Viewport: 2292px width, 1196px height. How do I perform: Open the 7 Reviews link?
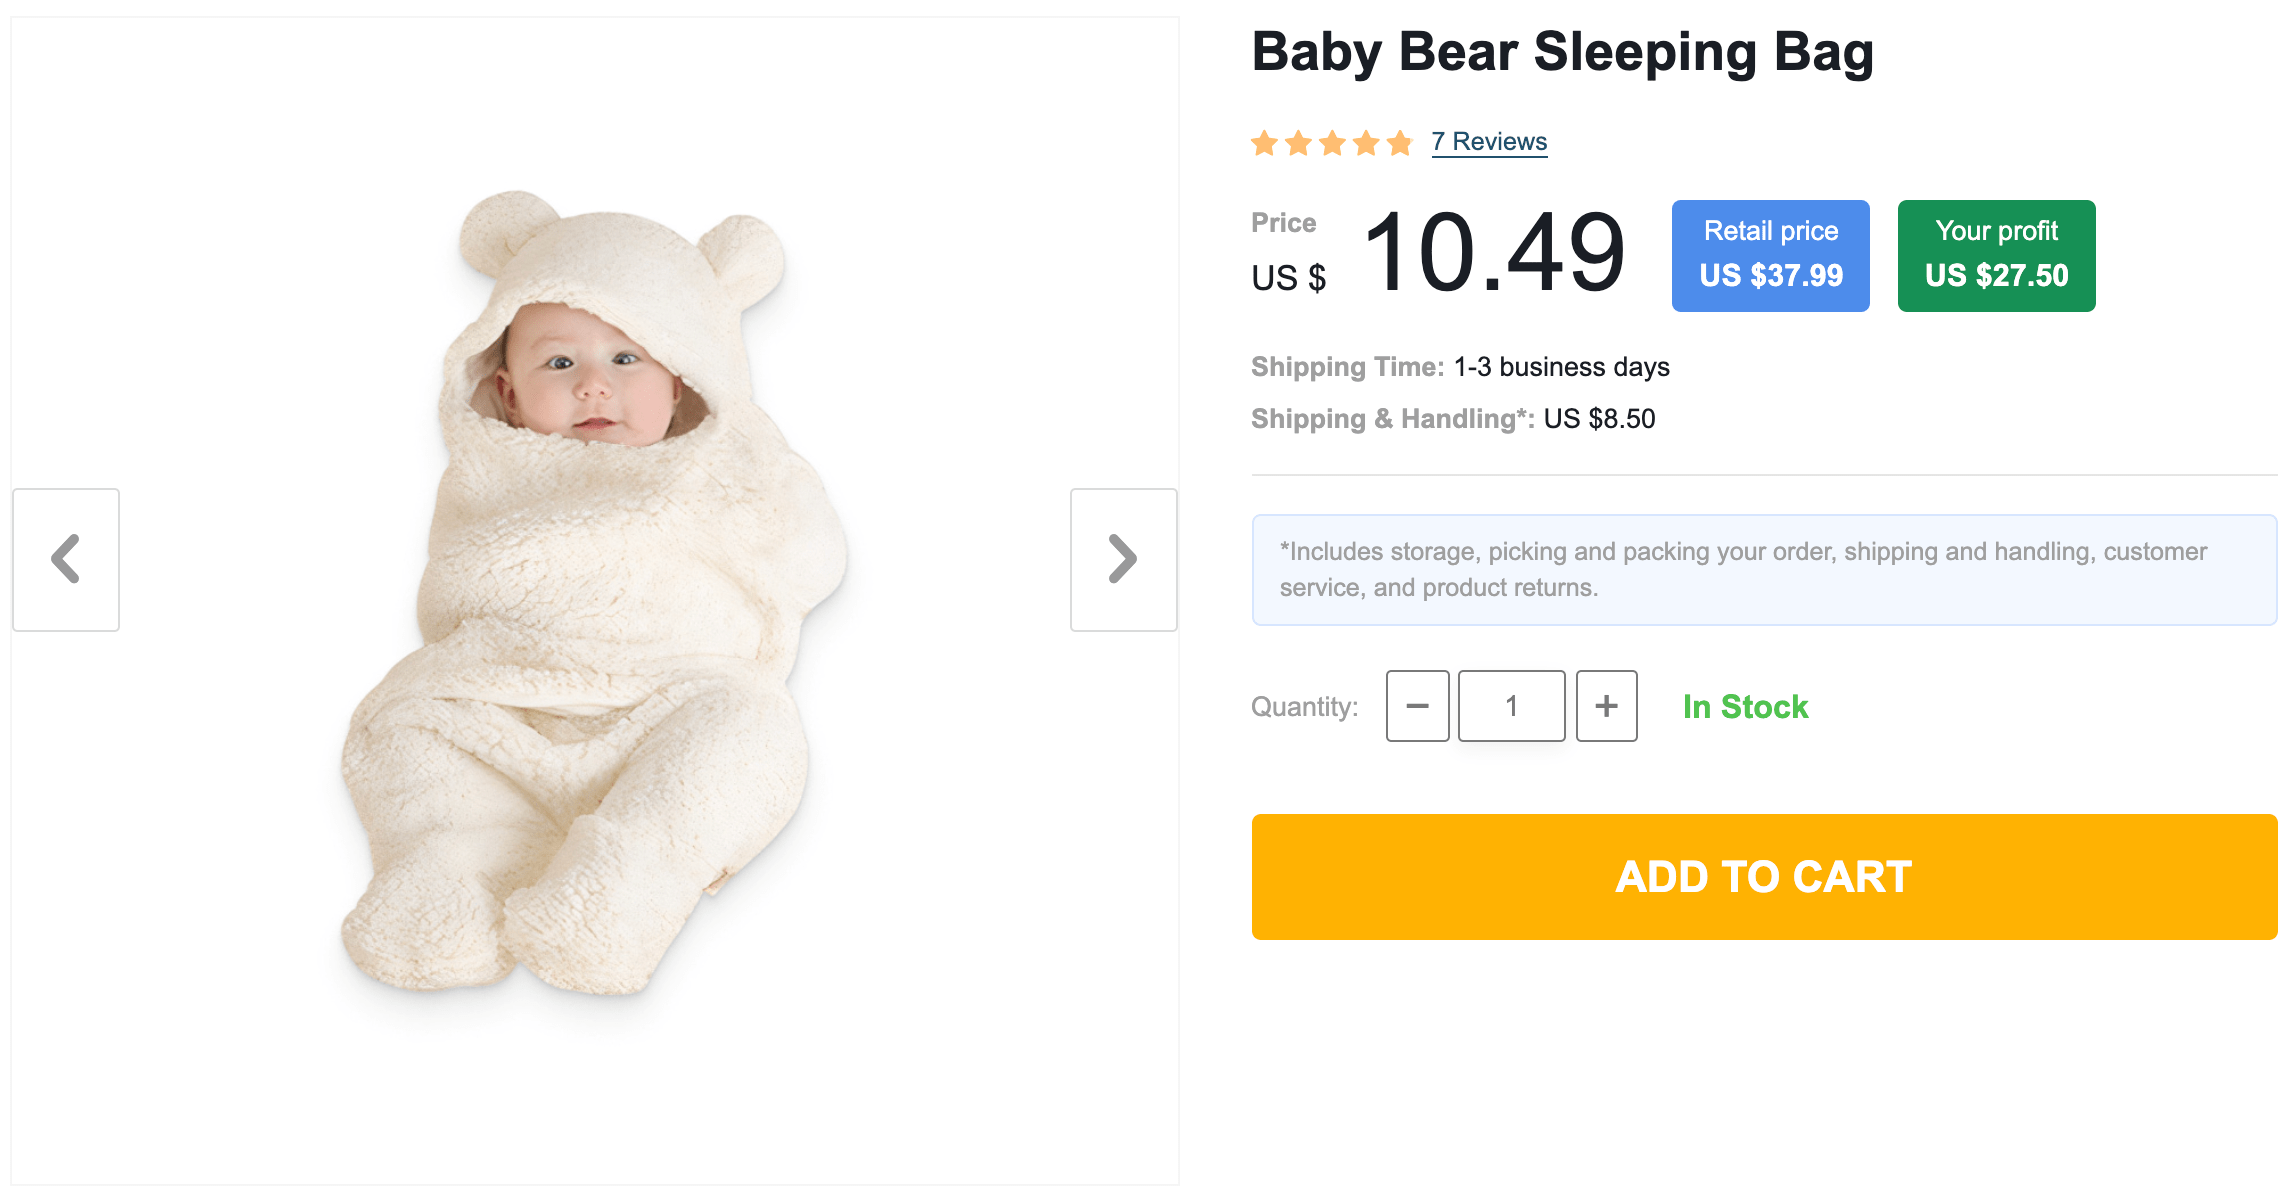coord(1489,142)
